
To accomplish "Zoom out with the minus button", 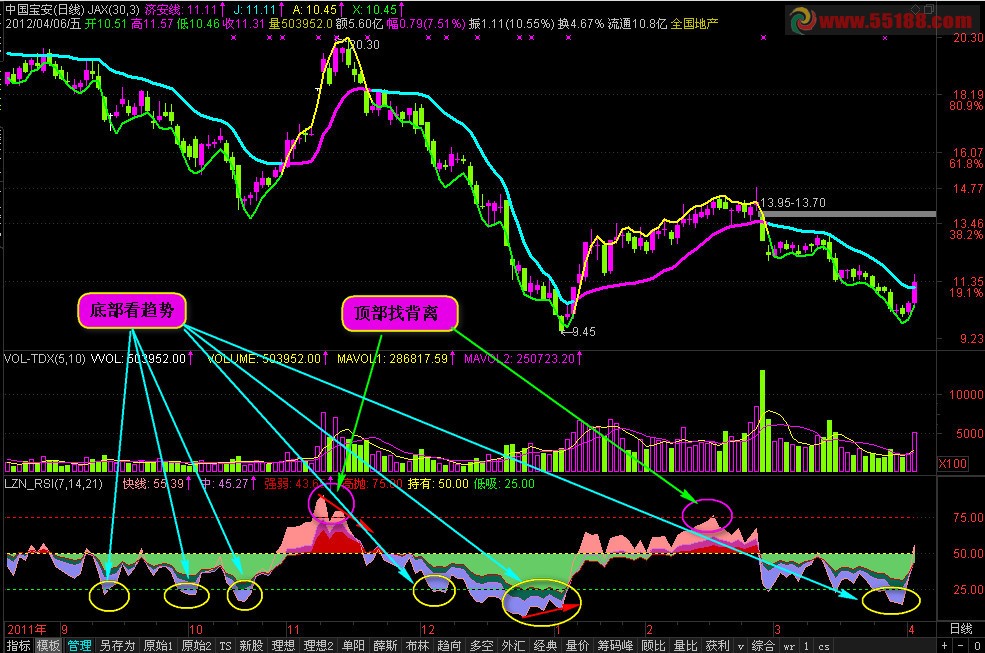I will [x=961, y=645].
